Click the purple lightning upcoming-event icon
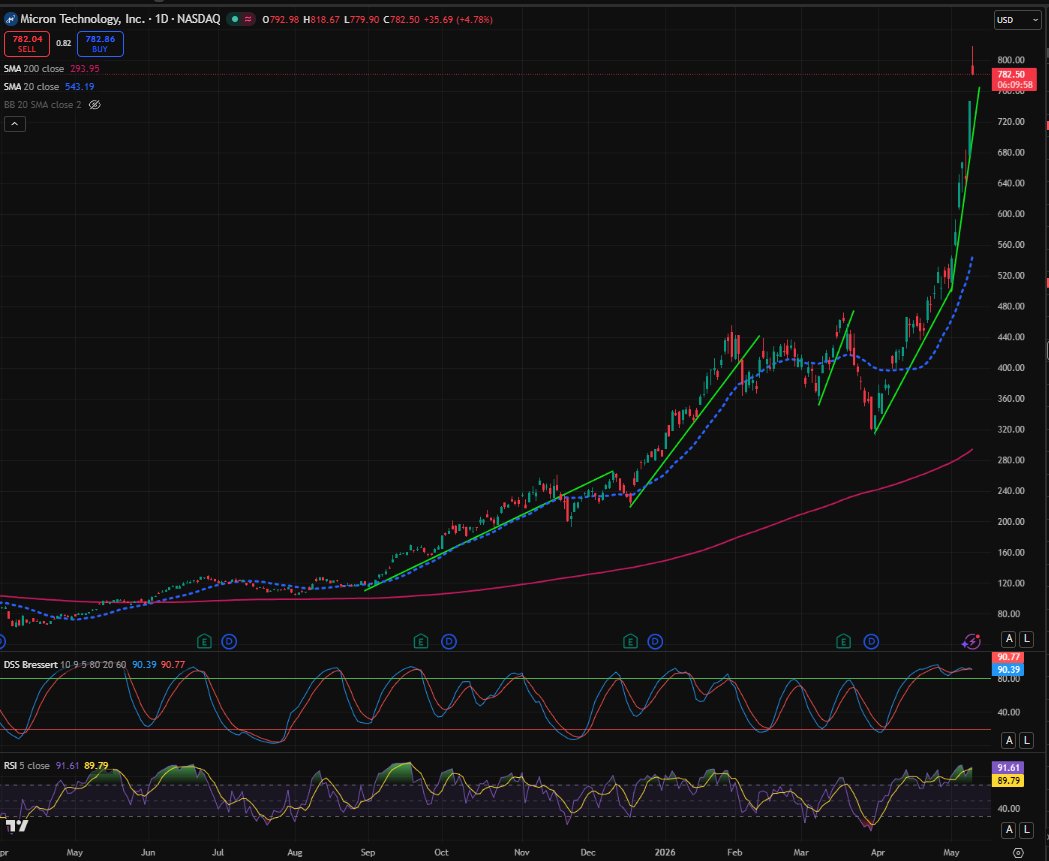The width and height of the screenshot is (1049, 861). click(x=971, y=642)
